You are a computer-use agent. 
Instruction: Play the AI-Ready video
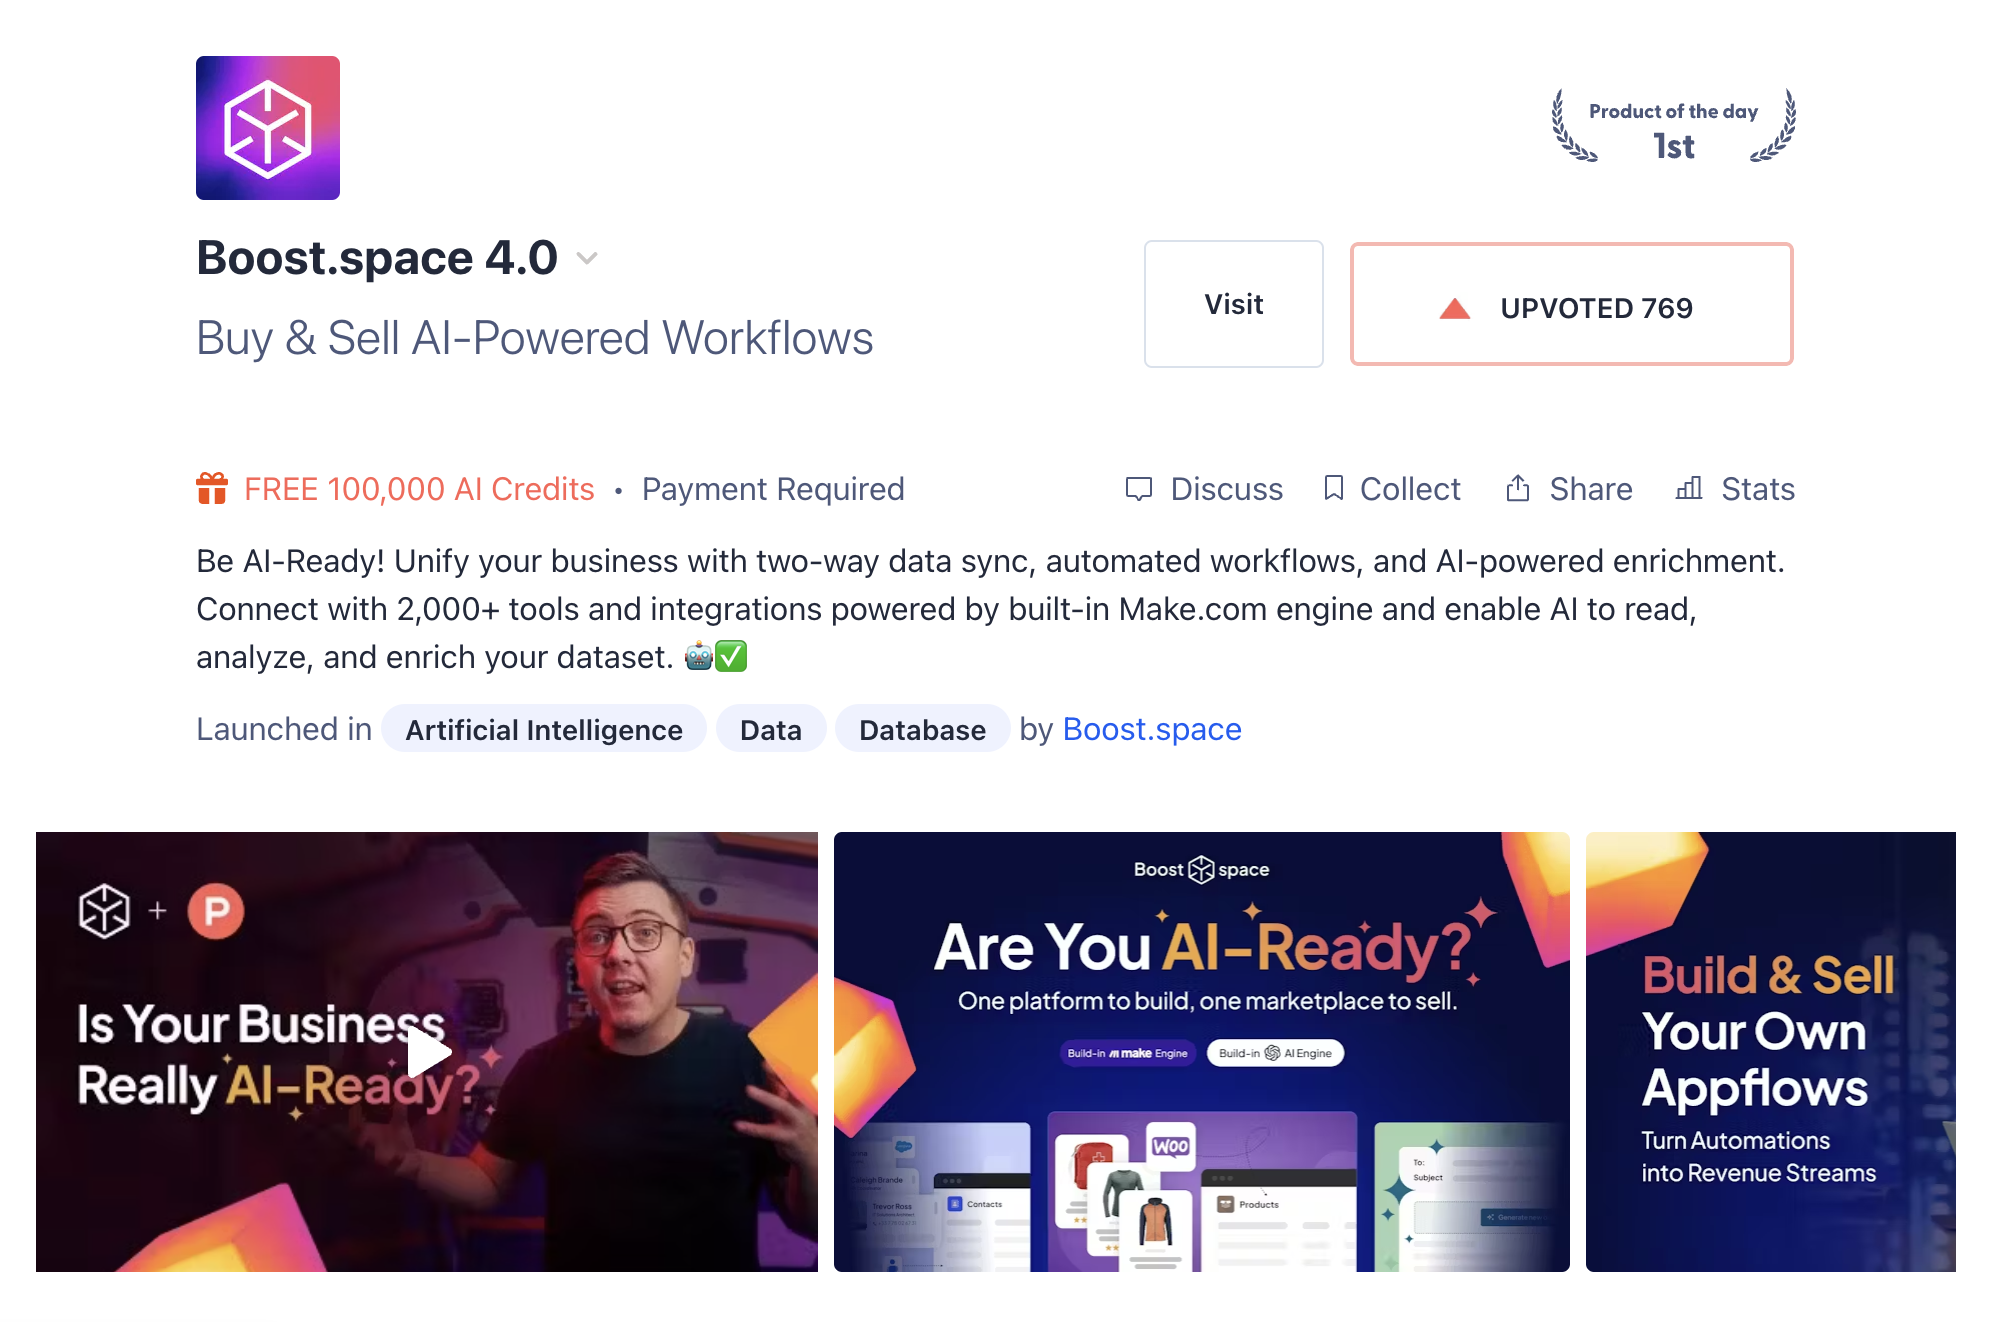(427, 1052)
